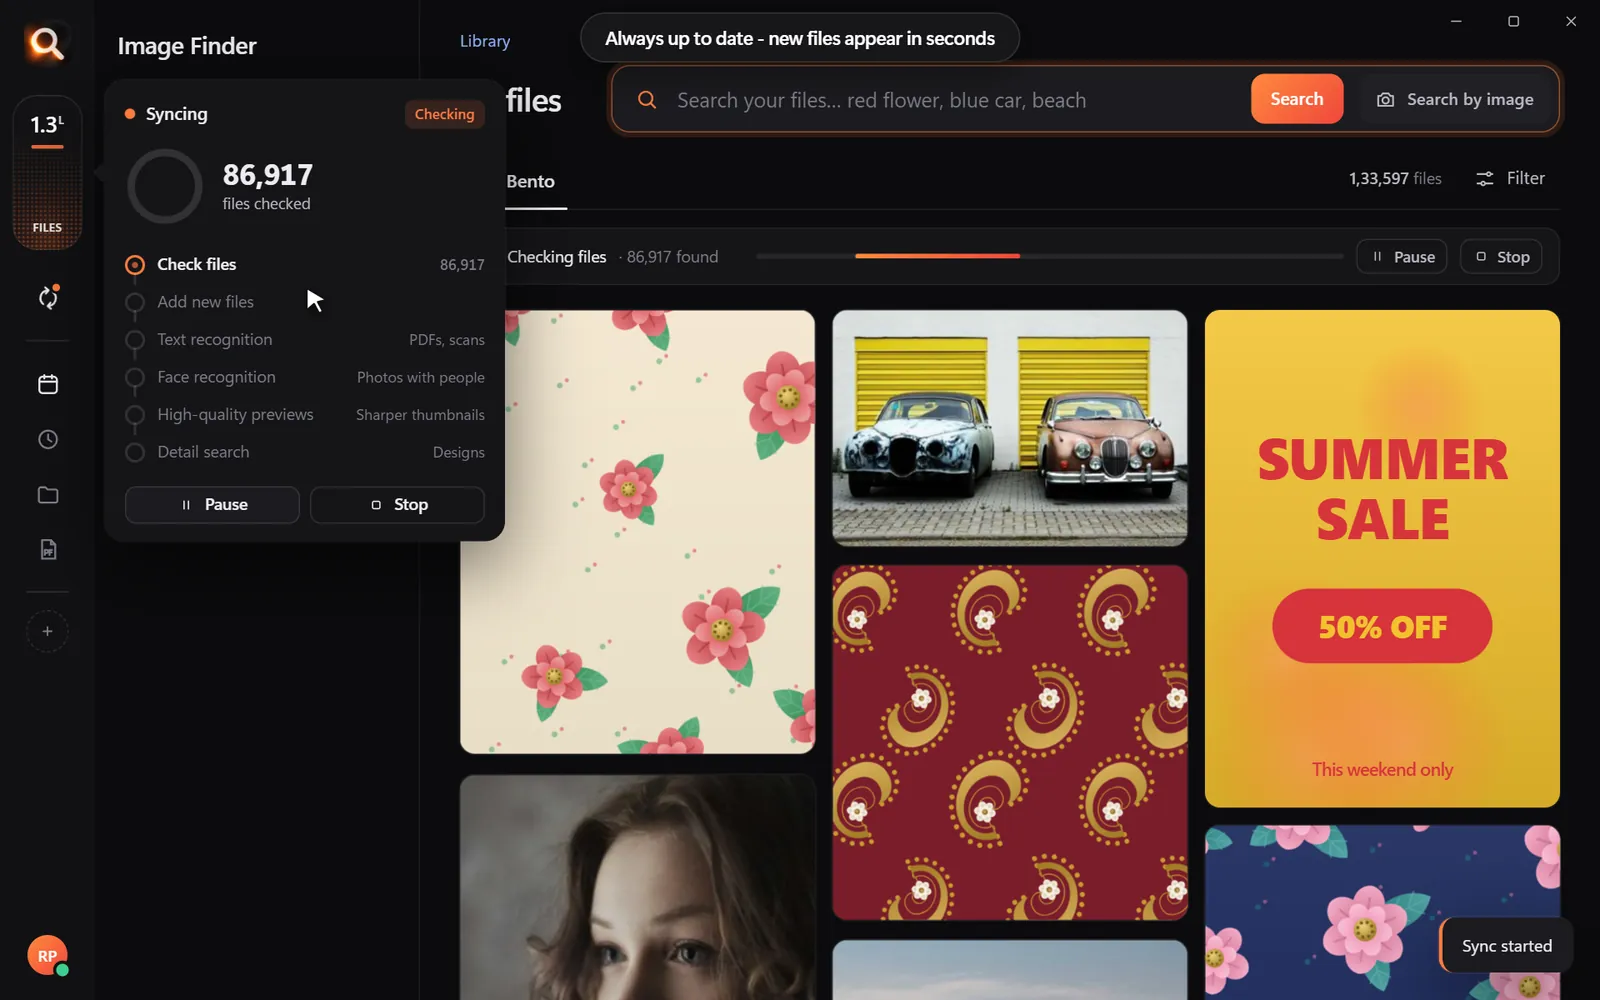Screen dimensions: 1600x1000
Task: Click the 86,917 files checked counter
Action: click(268, 187)
